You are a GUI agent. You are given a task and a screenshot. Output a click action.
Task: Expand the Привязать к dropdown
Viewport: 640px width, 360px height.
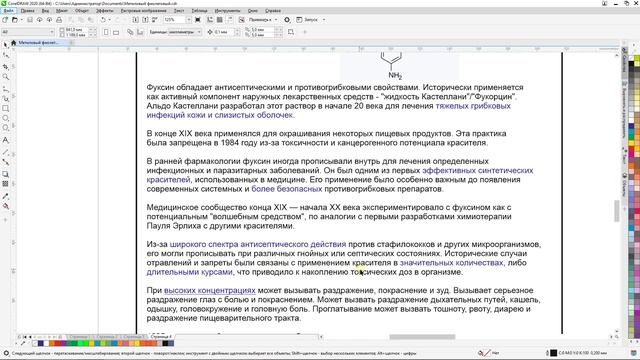(276, 20)
